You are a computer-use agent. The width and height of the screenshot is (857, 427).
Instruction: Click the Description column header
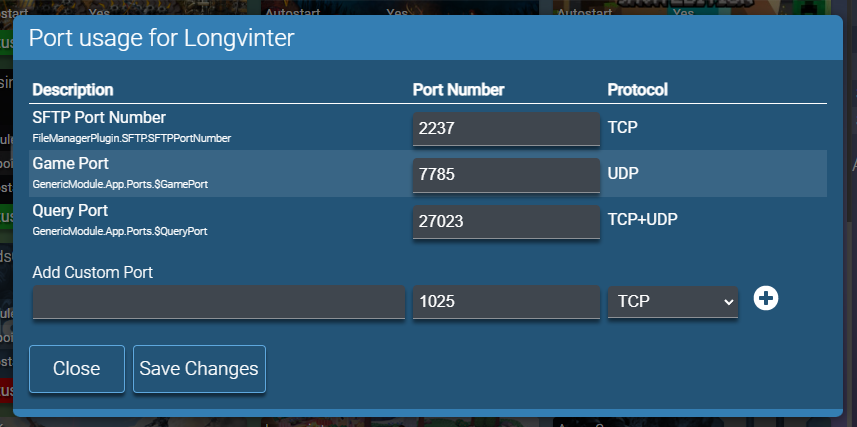73,90
